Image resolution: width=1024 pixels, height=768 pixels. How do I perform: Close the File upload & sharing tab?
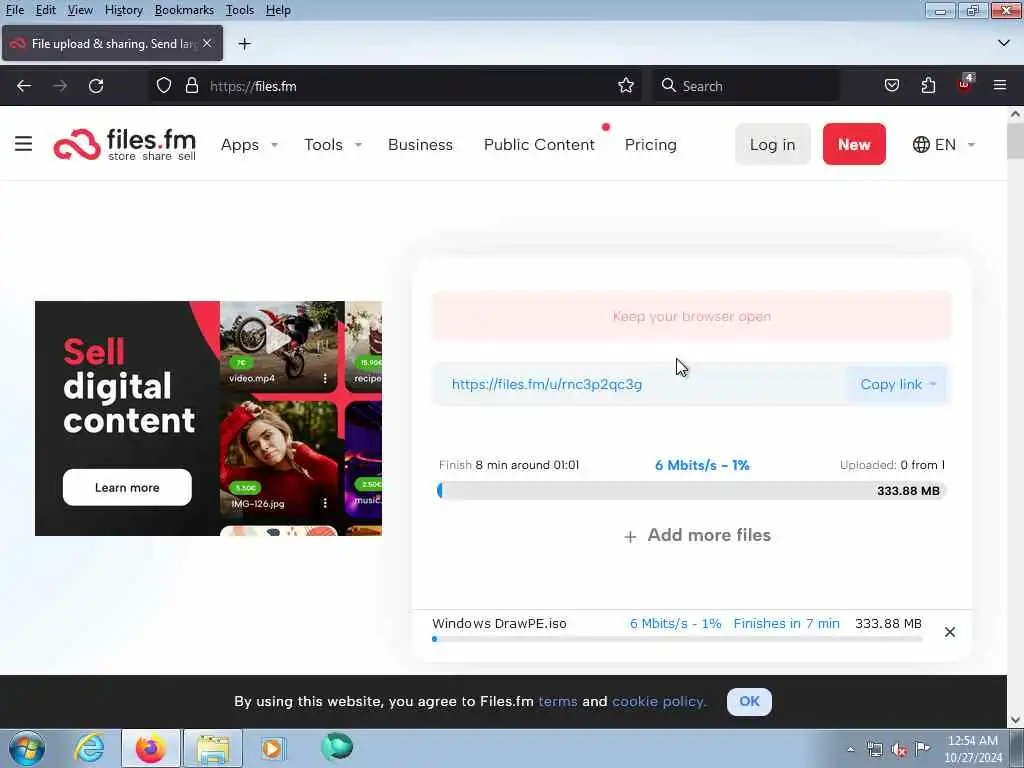tap(207, 43)
